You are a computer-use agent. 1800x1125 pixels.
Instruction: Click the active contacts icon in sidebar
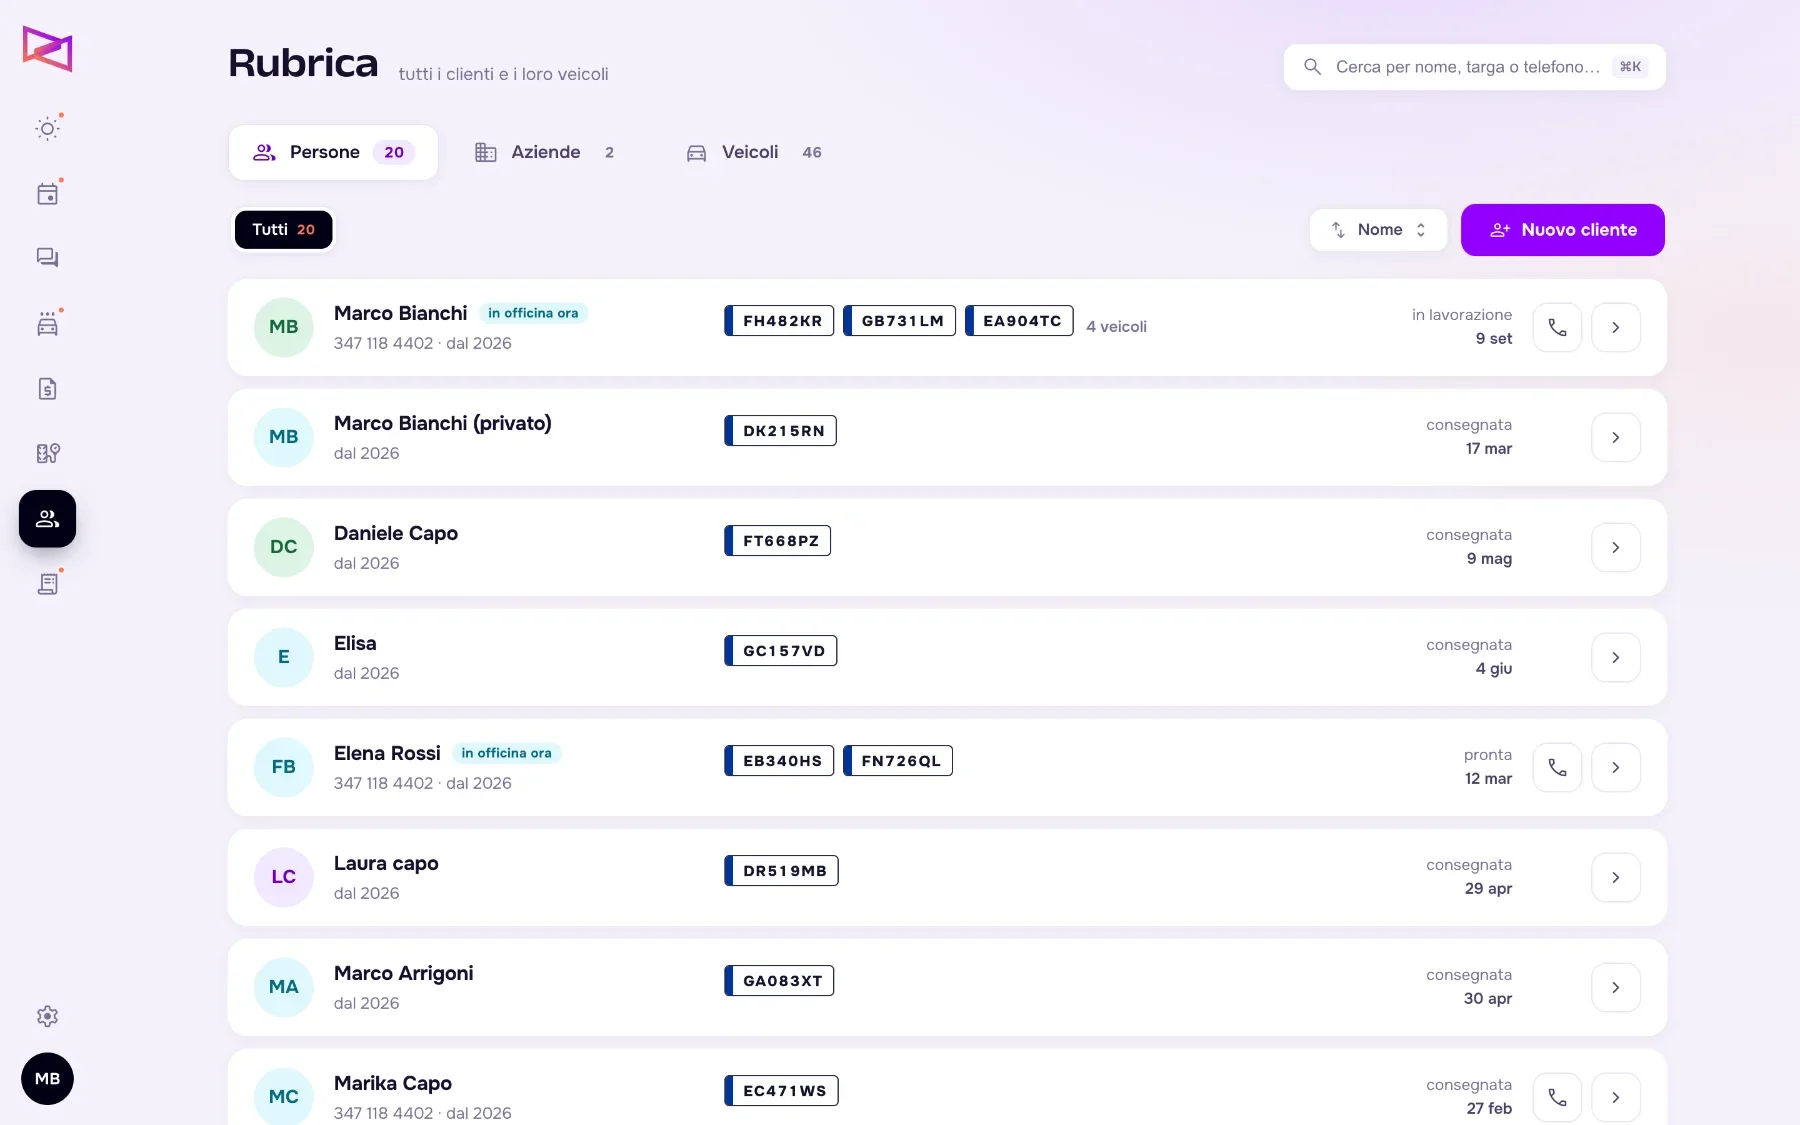point(47,518)
